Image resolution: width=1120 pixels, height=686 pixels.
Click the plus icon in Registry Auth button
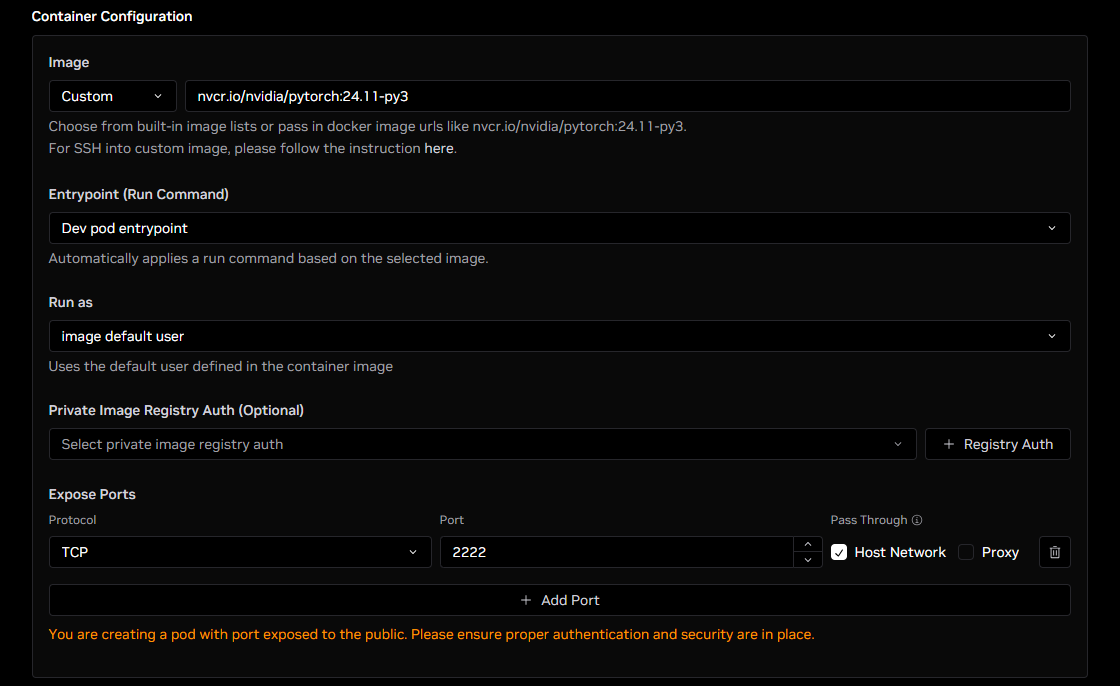coord(950,443)
